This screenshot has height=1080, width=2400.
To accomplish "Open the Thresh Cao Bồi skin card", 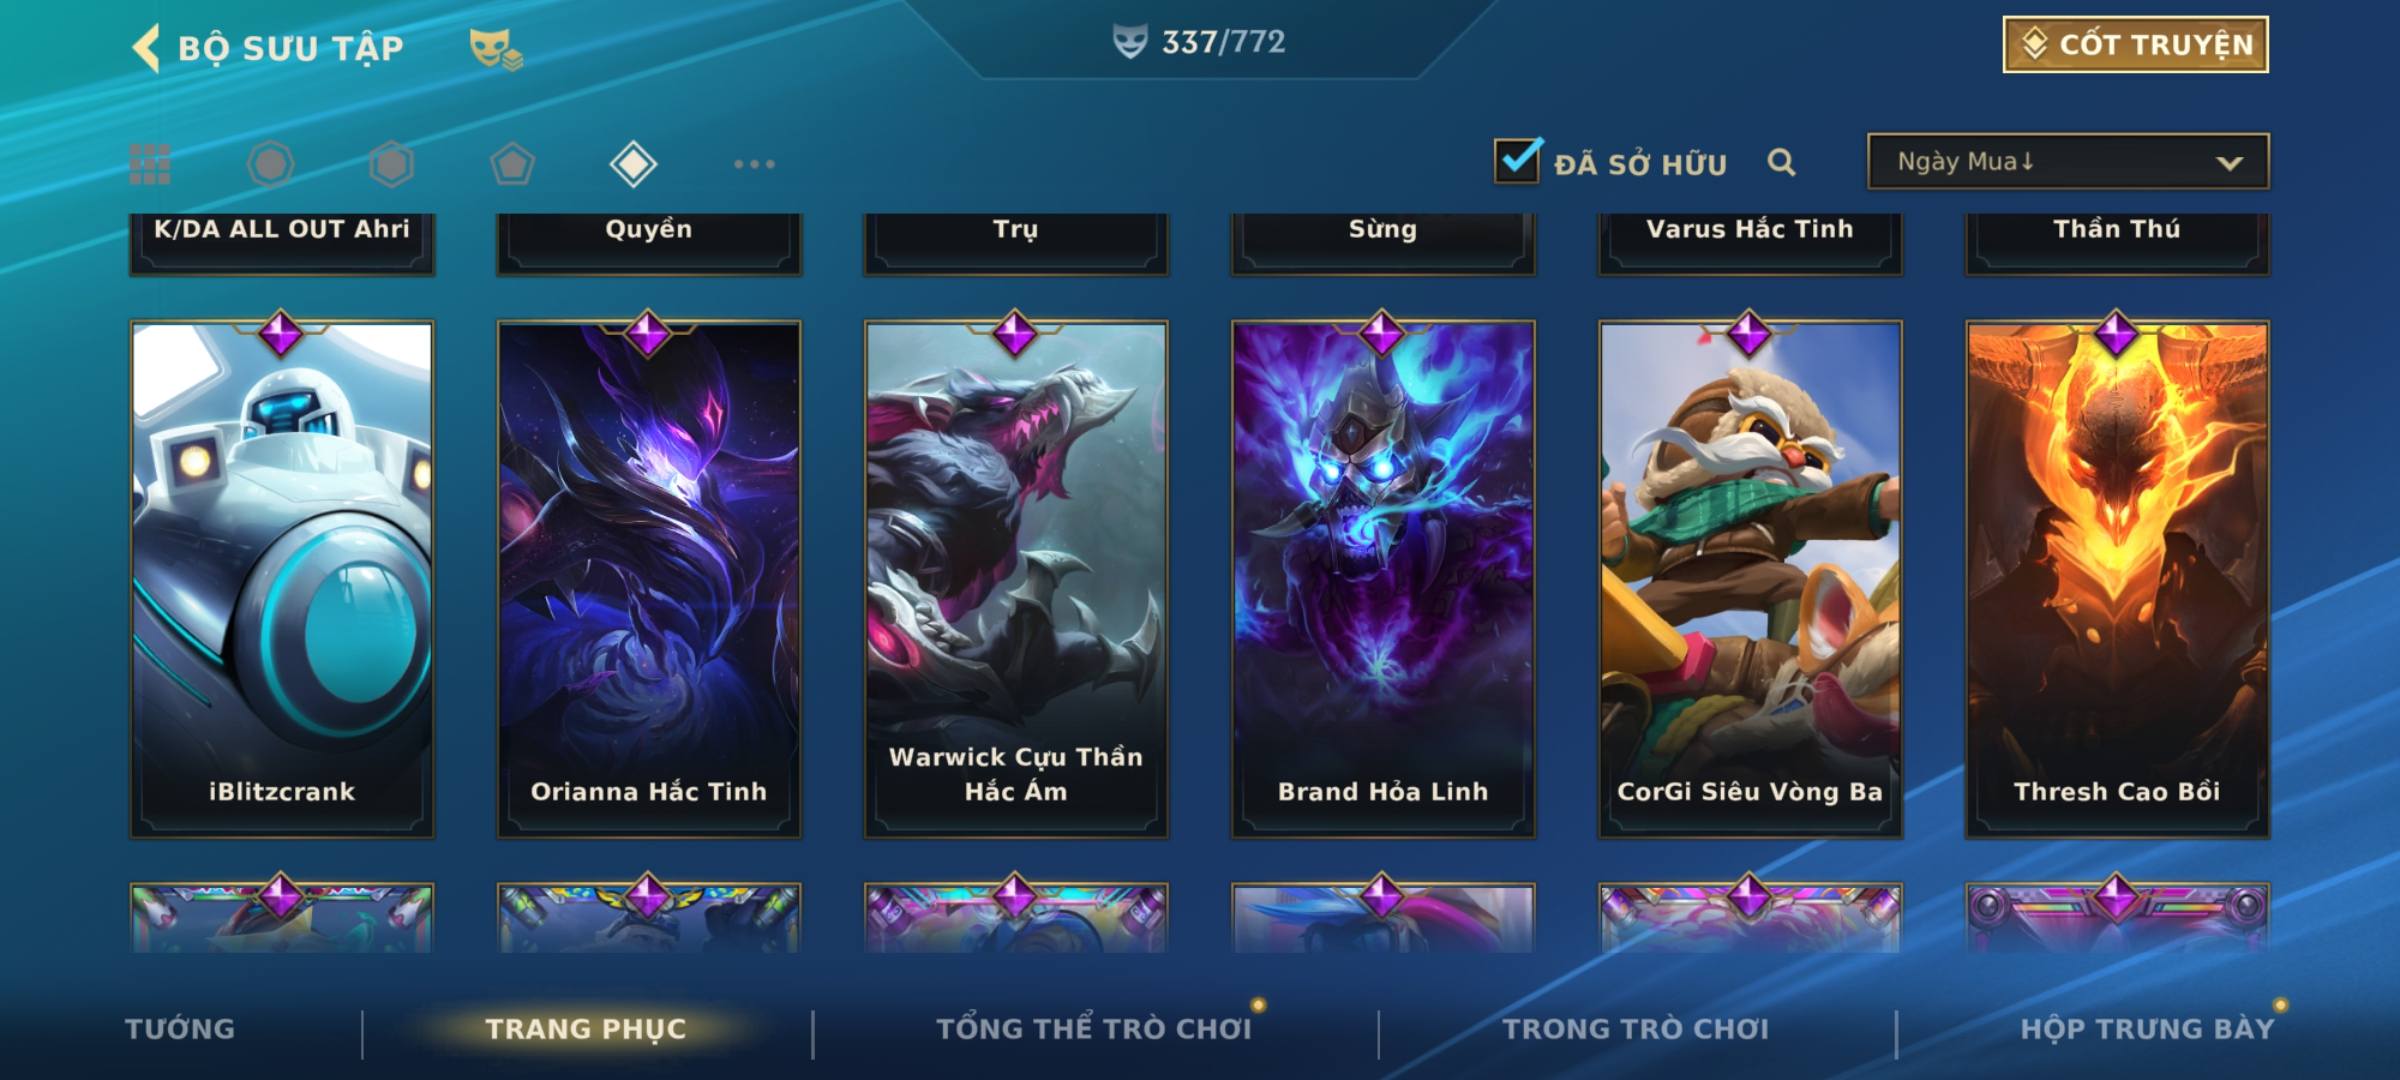I will 2117,579.
